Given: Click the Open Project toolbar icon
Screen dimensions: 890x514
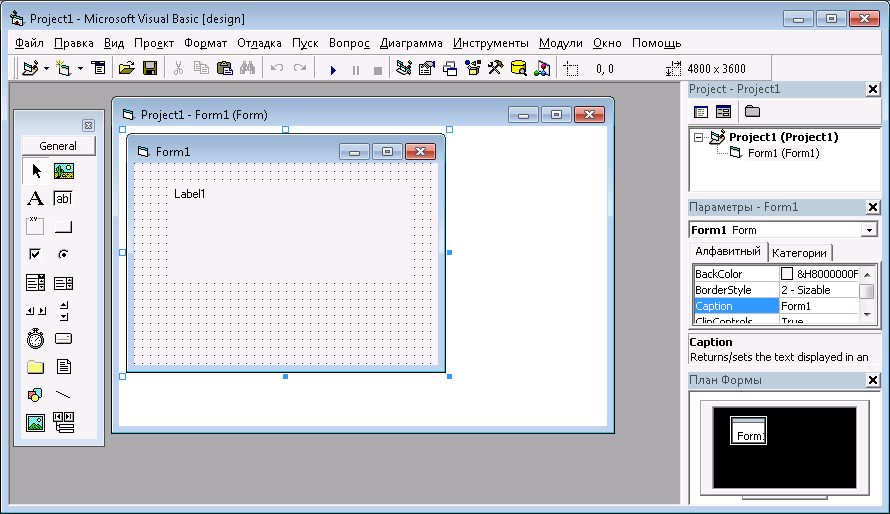Looking at the screenshot, I should pyautogui.click(x=127, y=69).
